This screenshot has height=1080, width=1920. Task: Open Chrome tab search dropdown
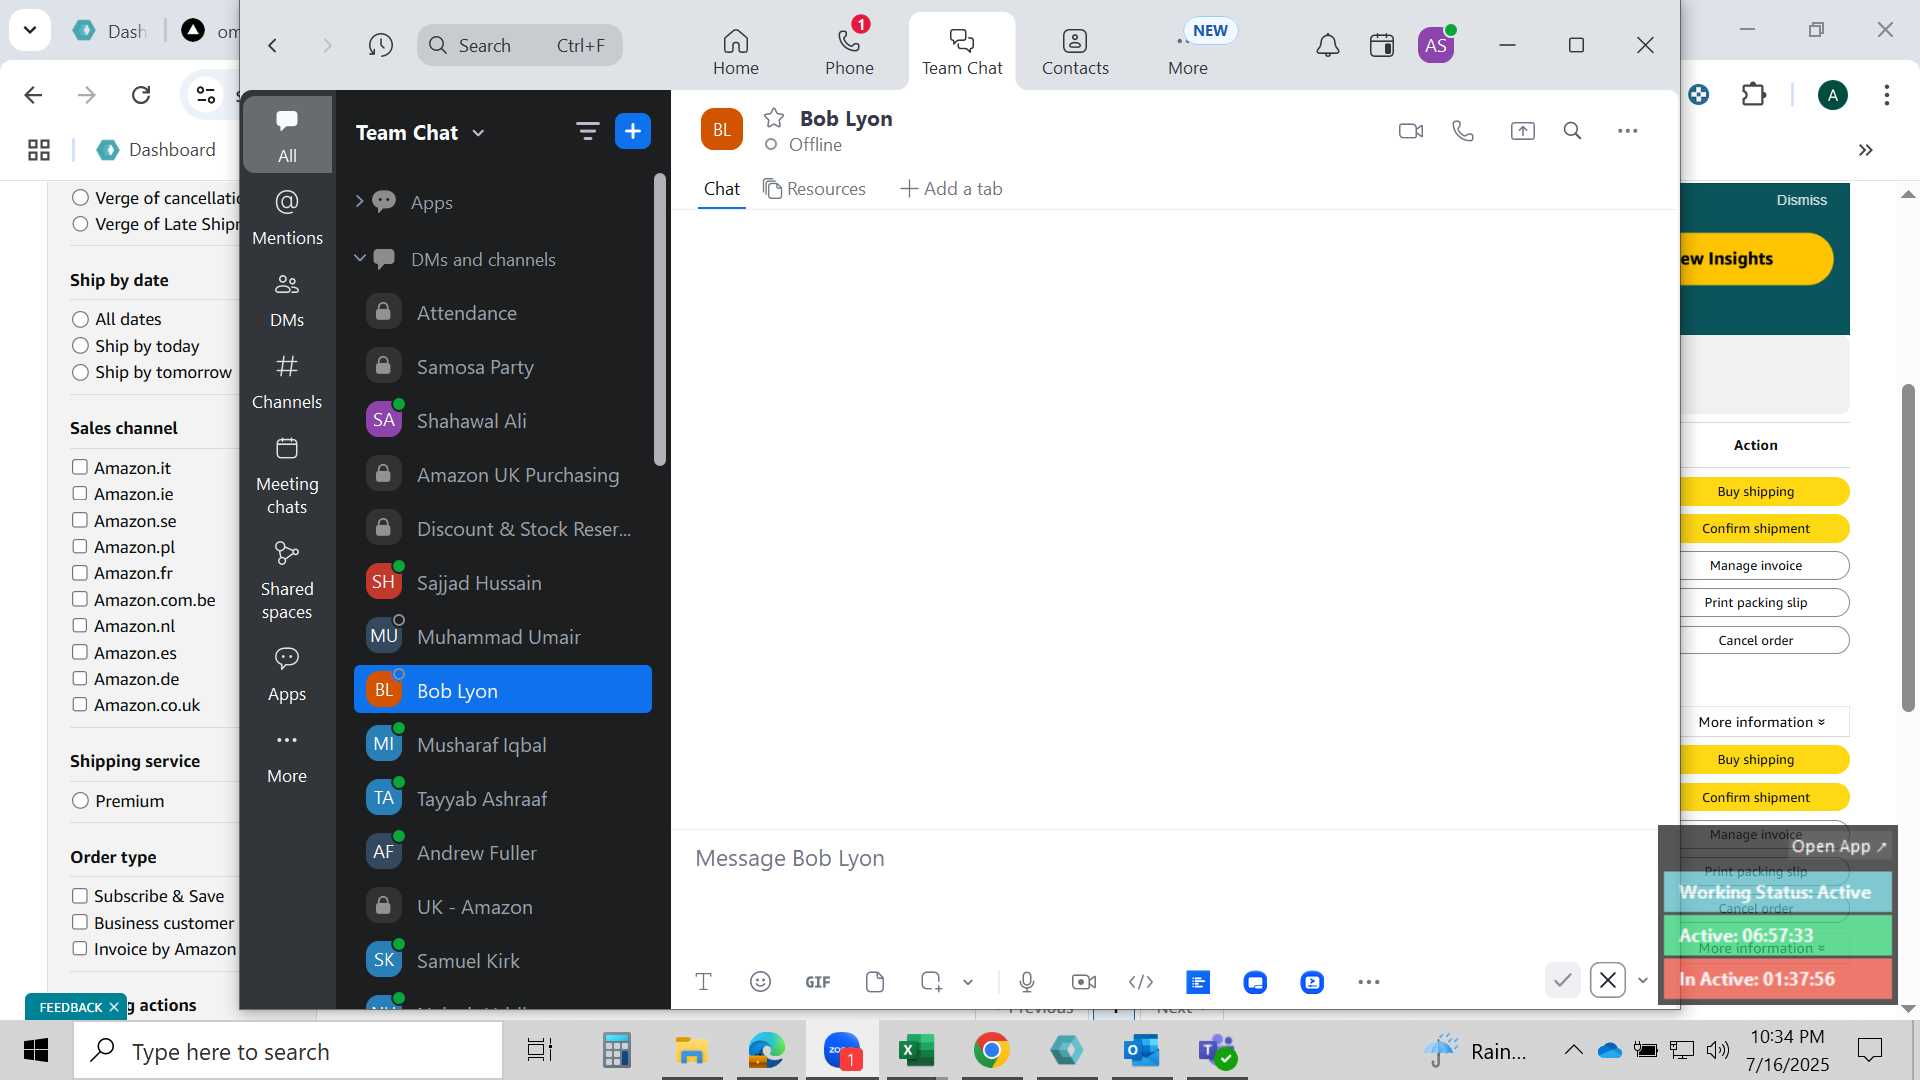[30, 30]
